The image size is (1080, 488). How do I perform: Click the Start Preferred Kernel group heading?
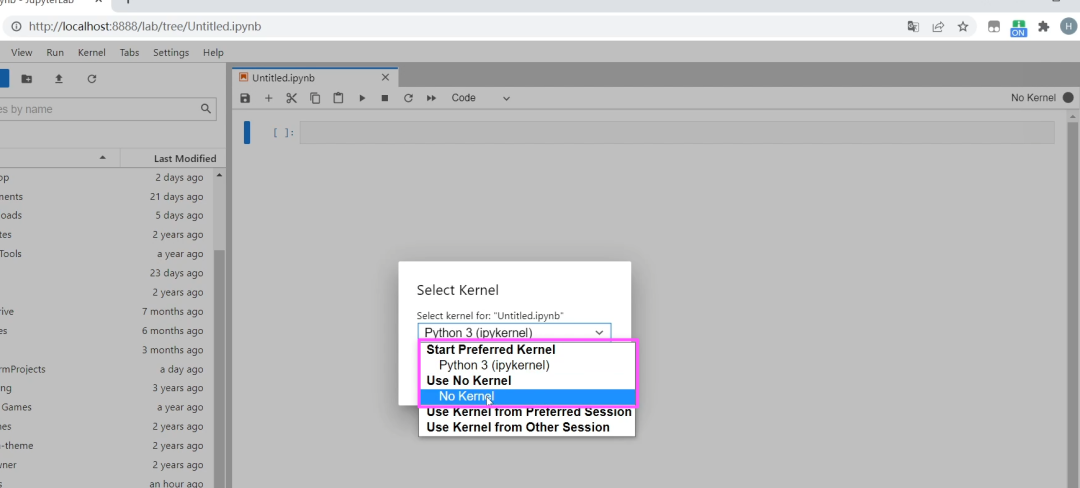[x=490, y=350]
